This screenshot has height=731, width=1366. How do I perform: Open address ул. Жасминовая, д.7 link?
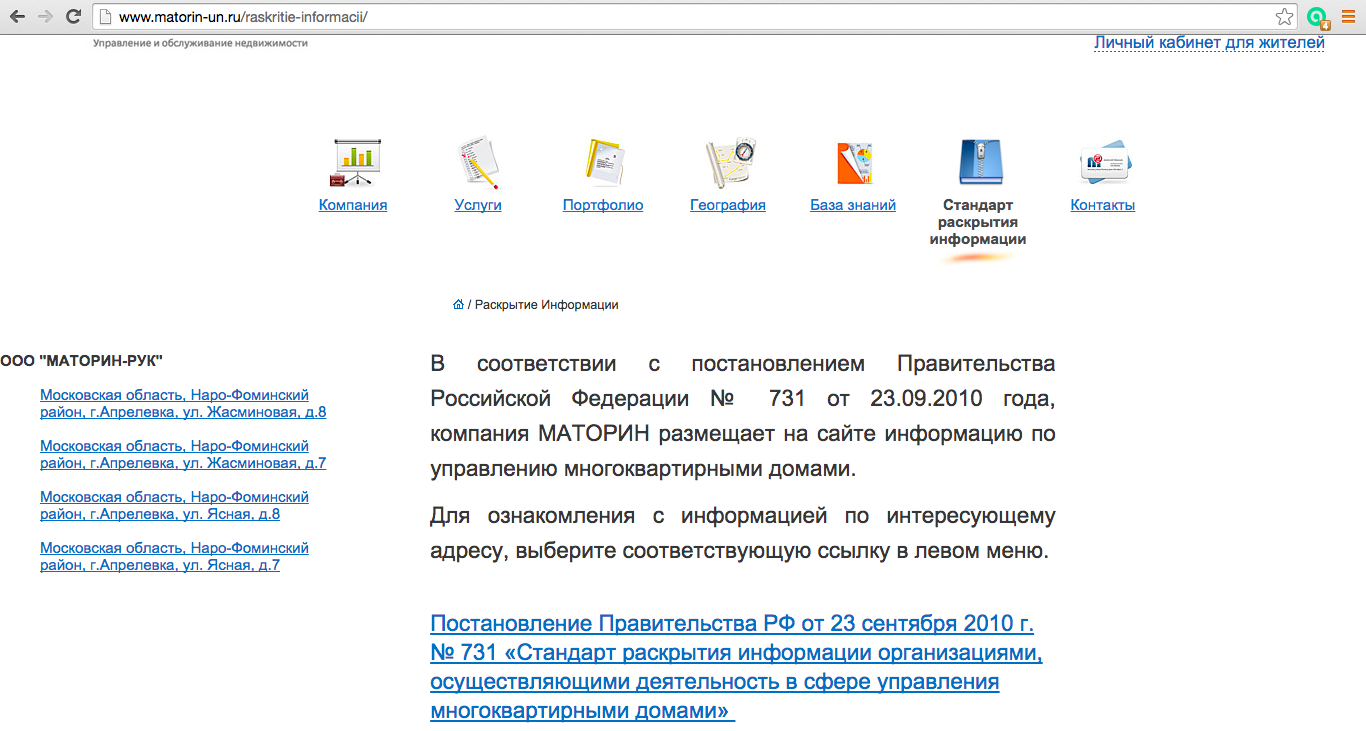pyautogui.click(x=183, y=455)
